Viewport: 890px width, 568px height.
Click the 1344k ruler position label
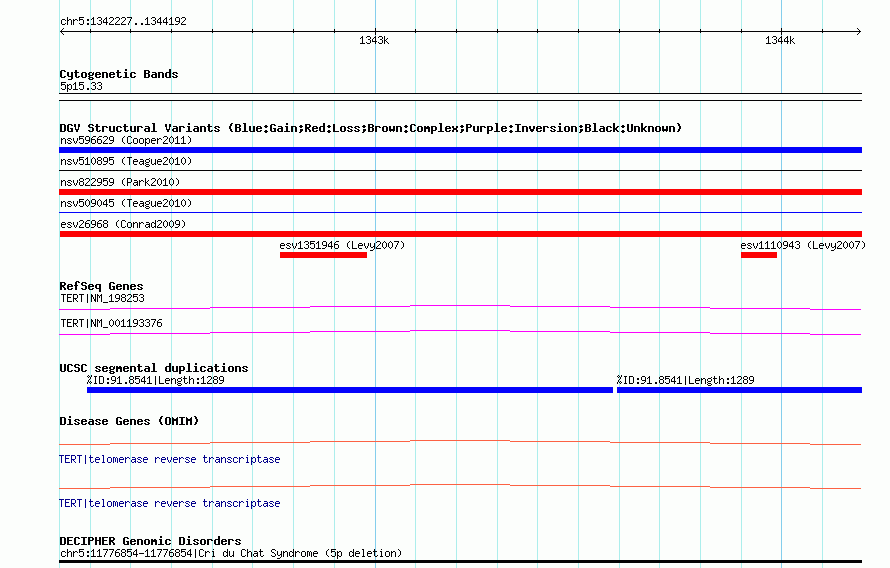[780, 40]
